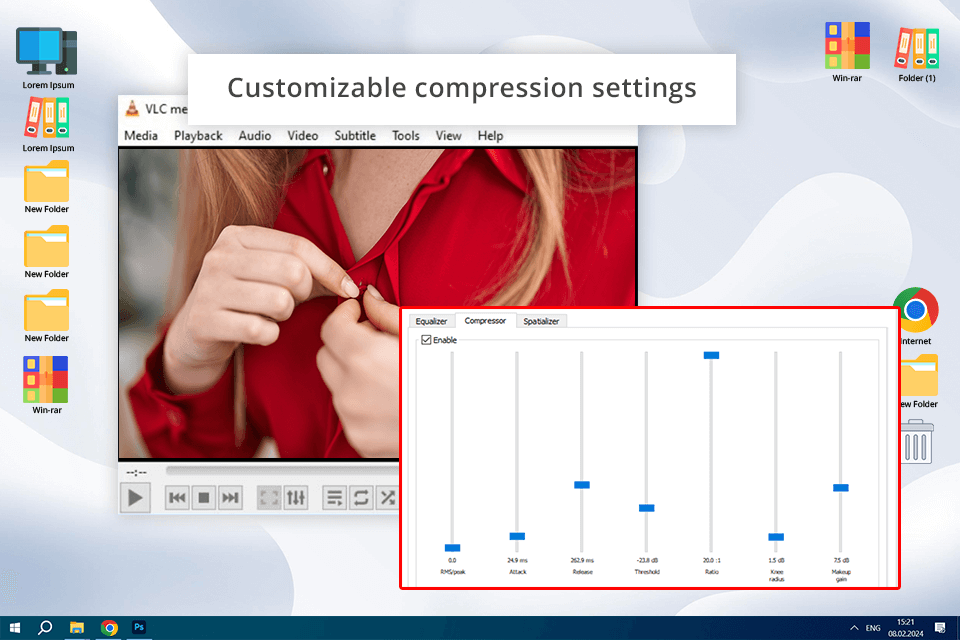
Task: Switch to the Equalizer tab
Action: (431, 322)
